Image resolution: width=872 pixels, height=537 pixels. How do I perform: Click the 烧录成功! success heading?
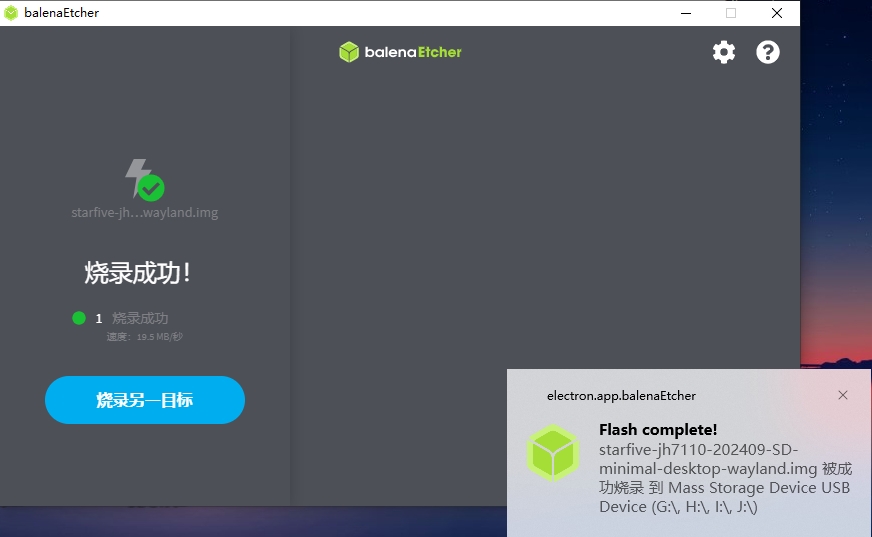(x=137, y=273)
